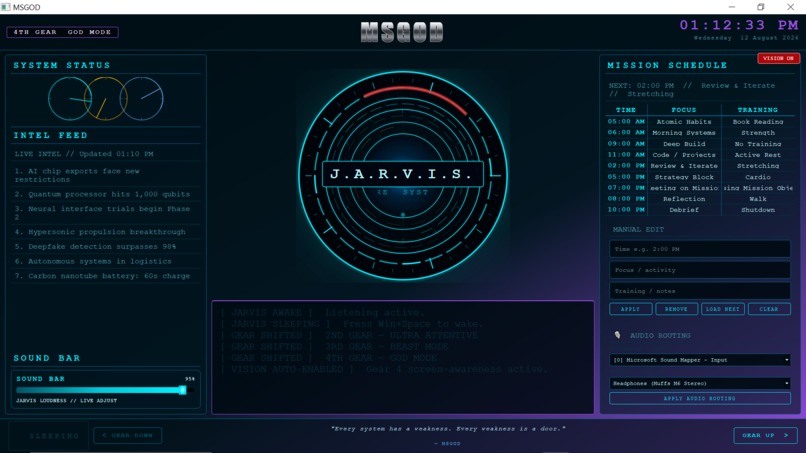Image resolution: width=806 pixels, height=453 pixels.
Task: Shift down with the GEAR DOWN button
Action: pos(127,436)
